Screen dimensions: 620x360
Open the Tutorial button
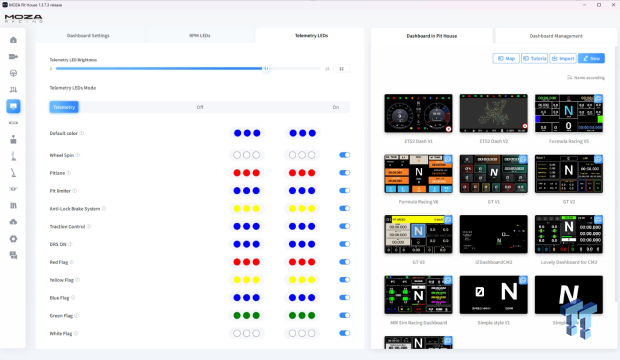534,59
